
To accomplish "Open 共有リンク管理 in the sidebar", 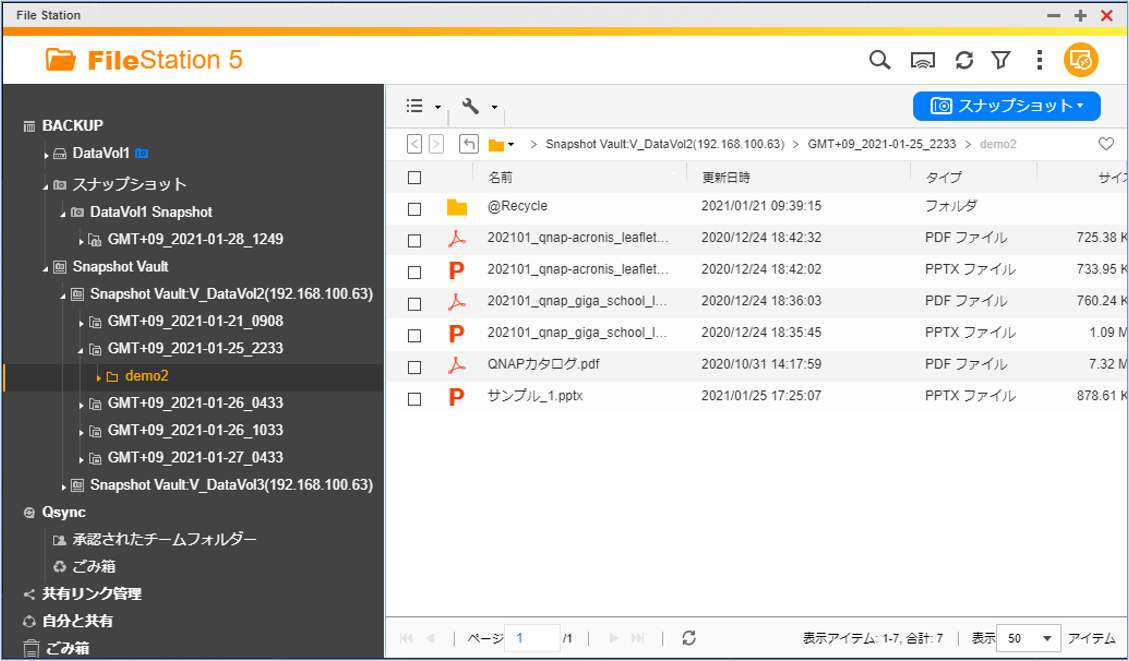I will point(91,594).
